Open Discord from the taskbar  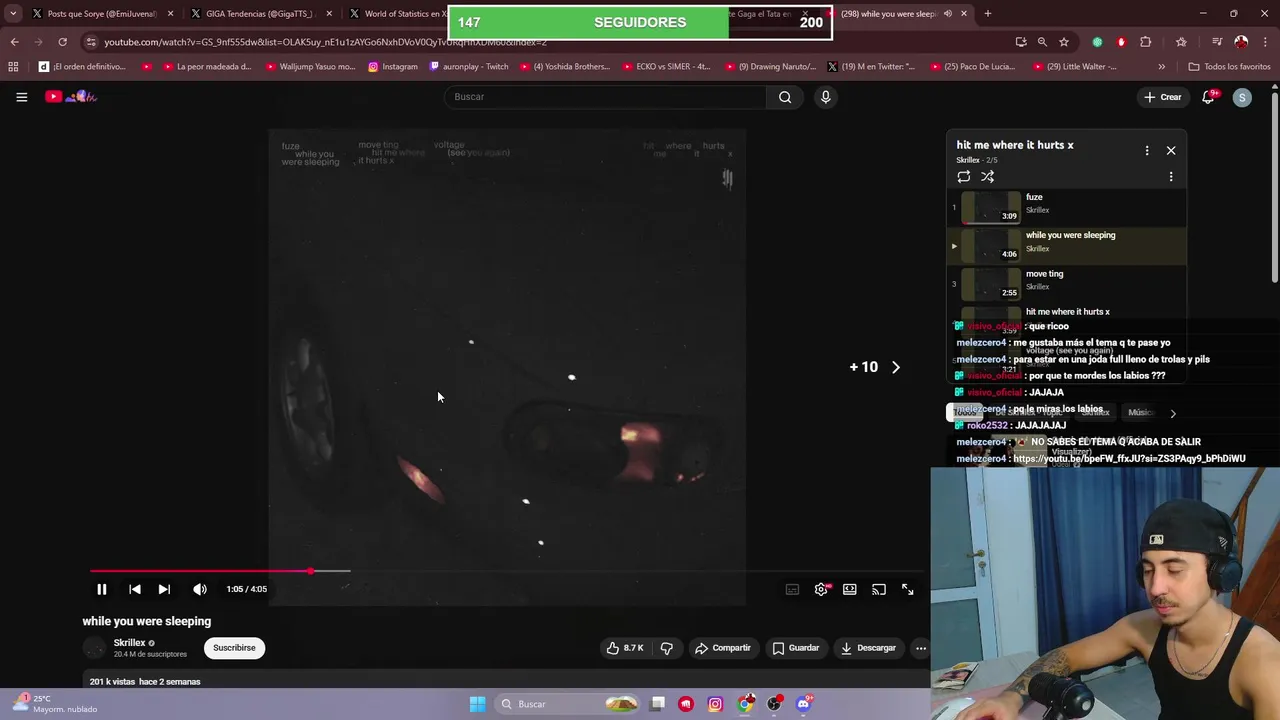[x=803, y=704]
